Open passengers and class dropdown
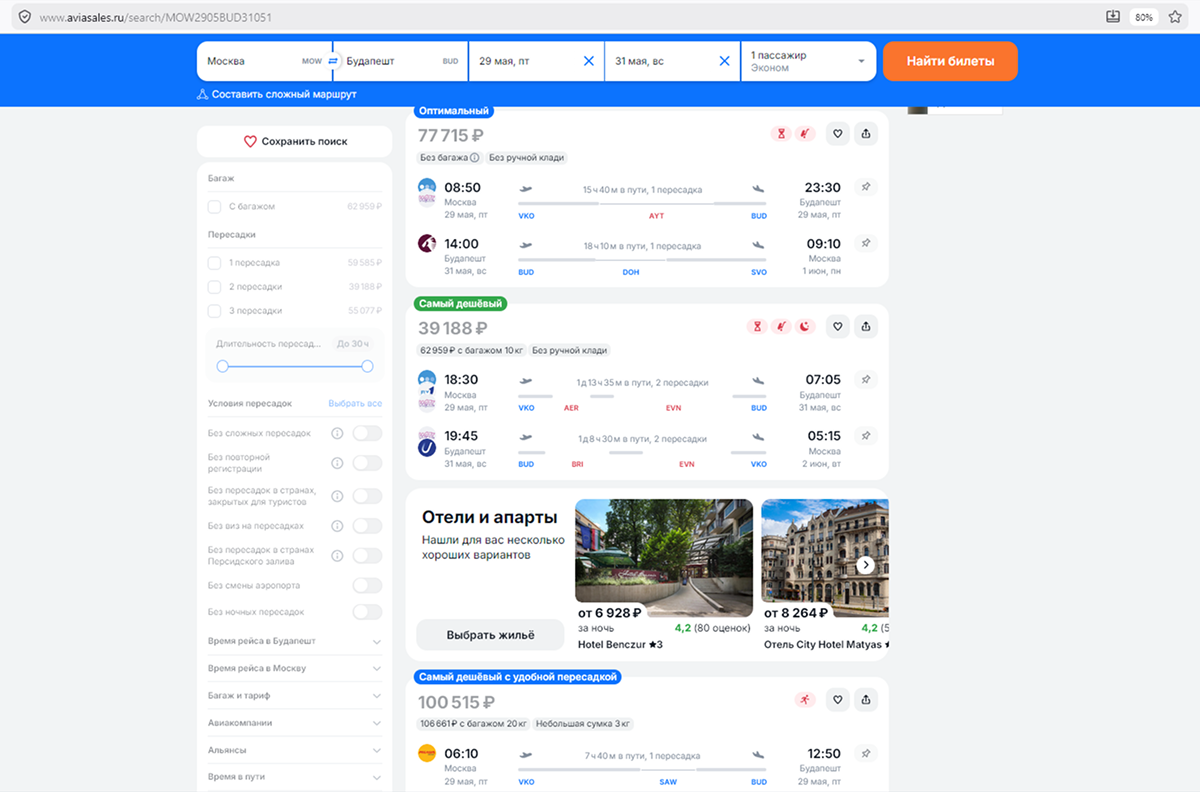Screen dimensions: 1200x792 (x=808, y=61)
